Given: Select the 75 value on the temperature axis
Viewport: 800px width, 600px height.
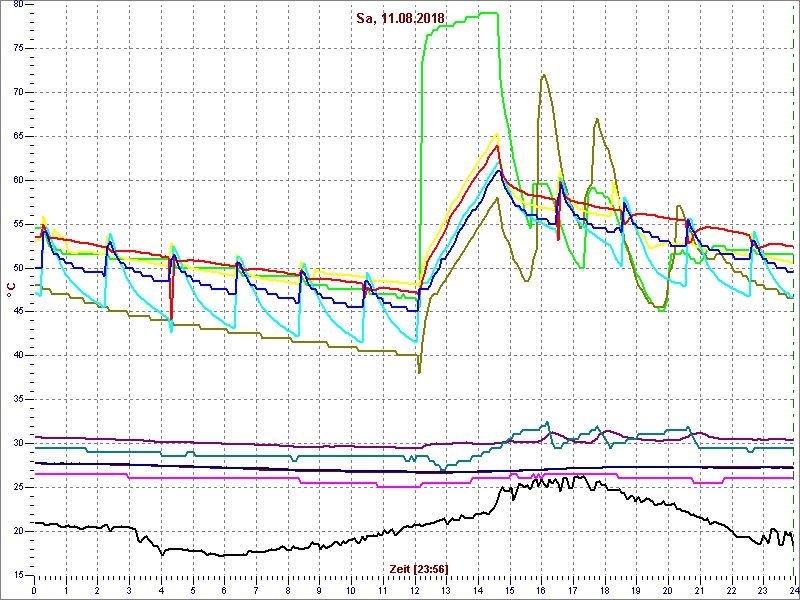Looking at the screenshot, I should (20, 48).
